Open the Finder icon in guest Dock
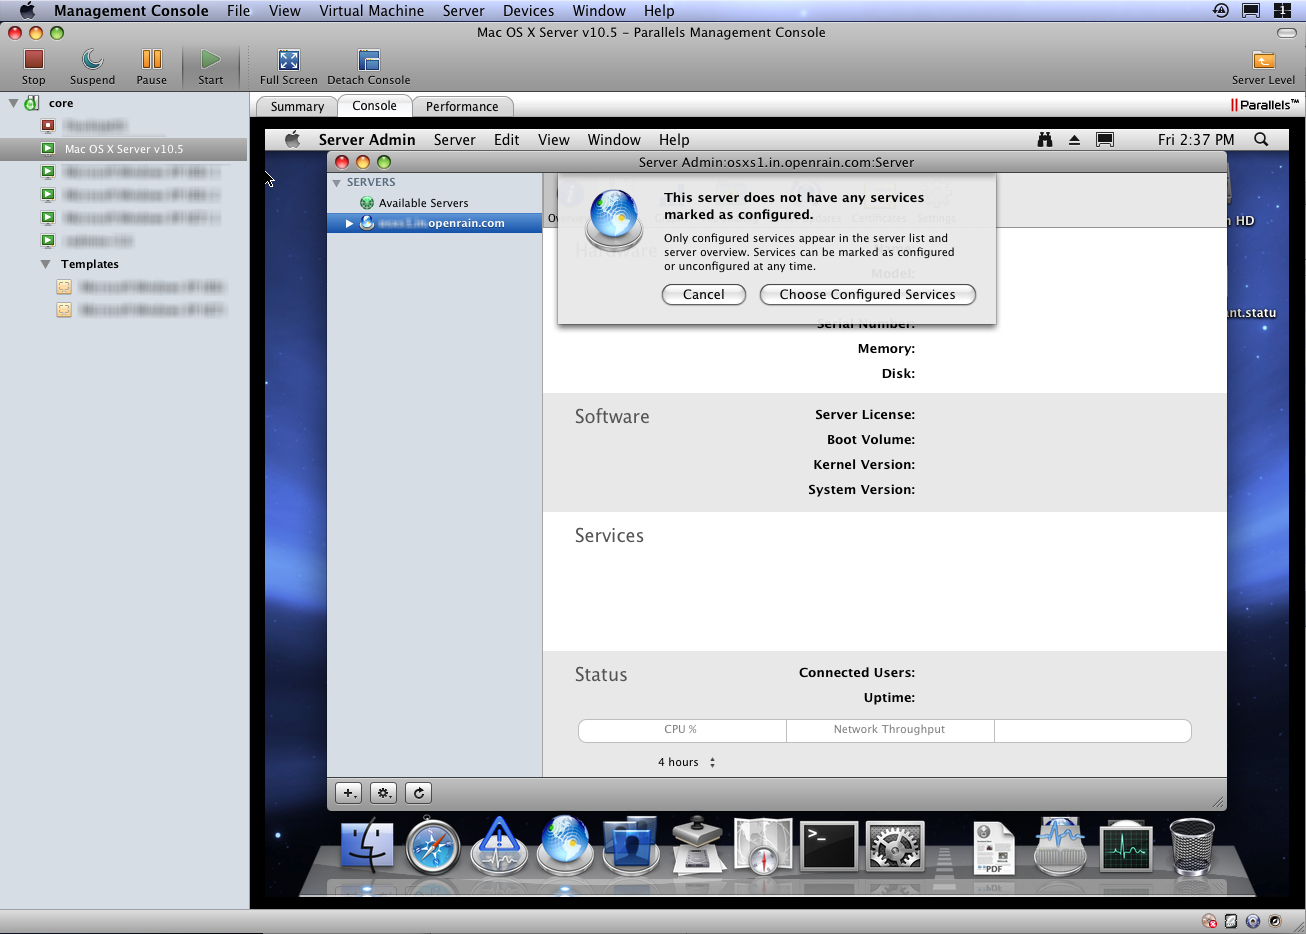The width and height of the screenshot is (1306, 934). coord(367,846)
